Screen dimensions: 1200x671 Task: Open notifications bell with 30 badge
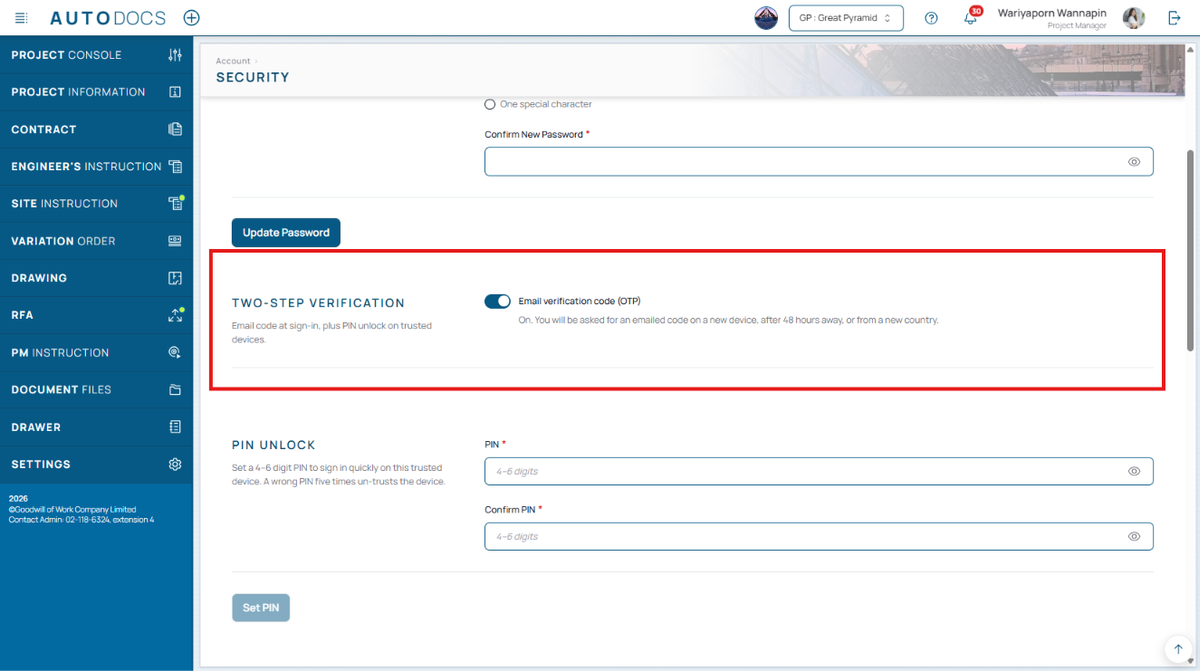pos(971,17)
